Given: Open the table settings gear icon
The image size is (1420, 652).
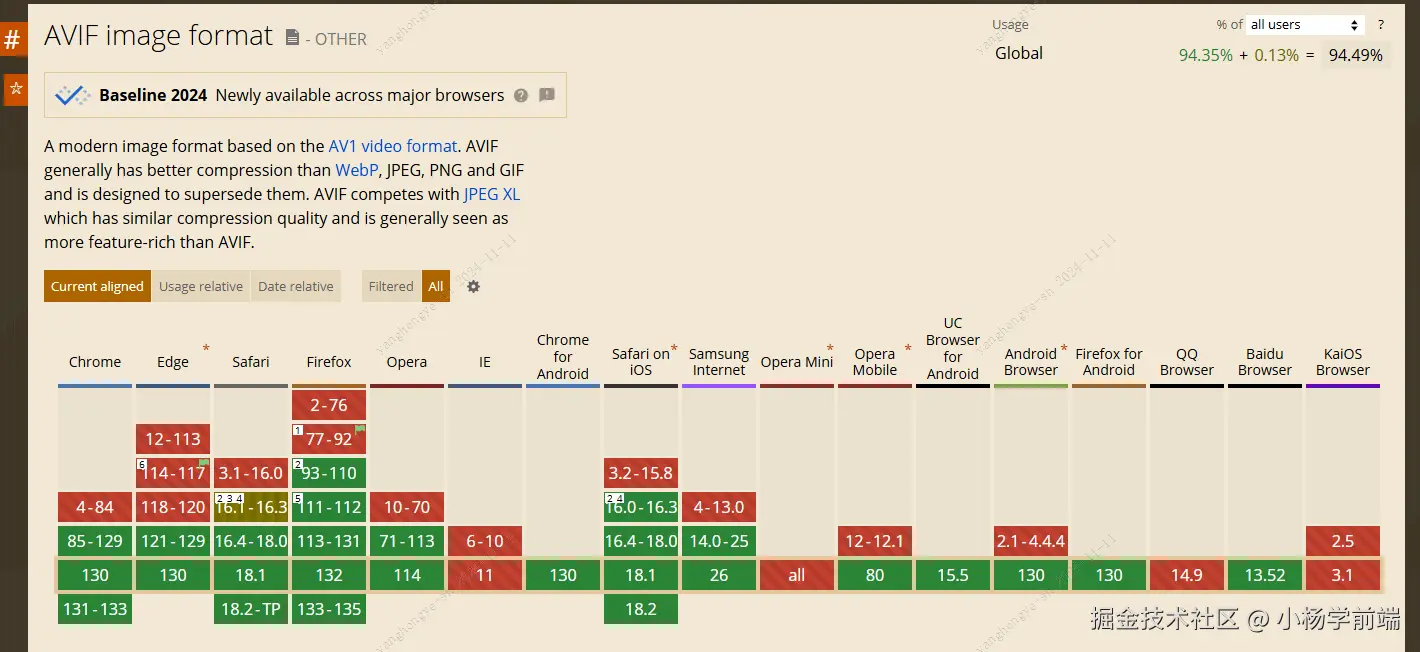Looking at the screenshot, I should click(x=474, y=286).
